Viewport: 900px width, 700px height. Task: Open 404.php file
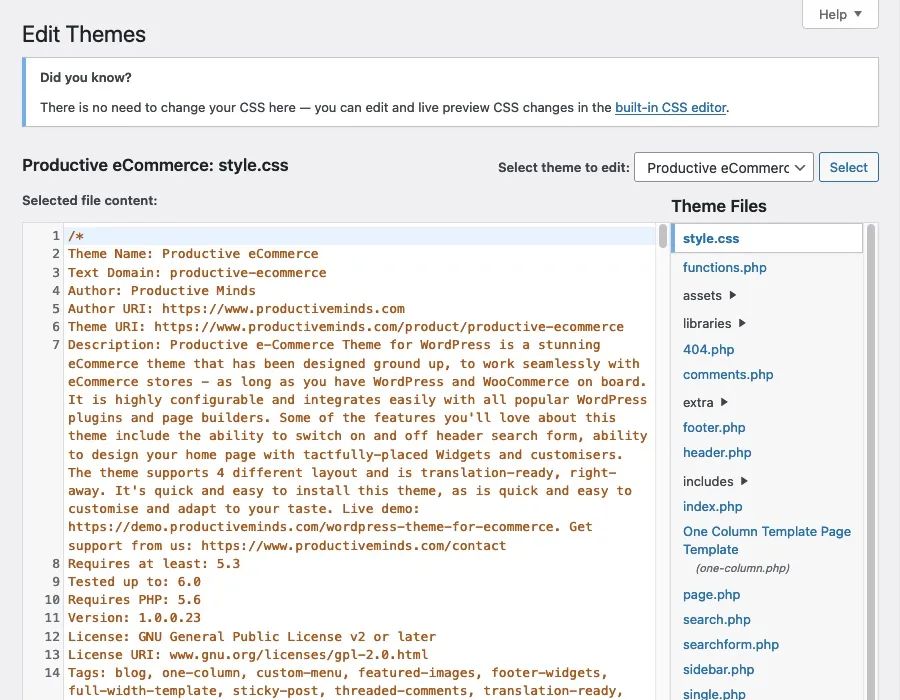pos(708,349)
